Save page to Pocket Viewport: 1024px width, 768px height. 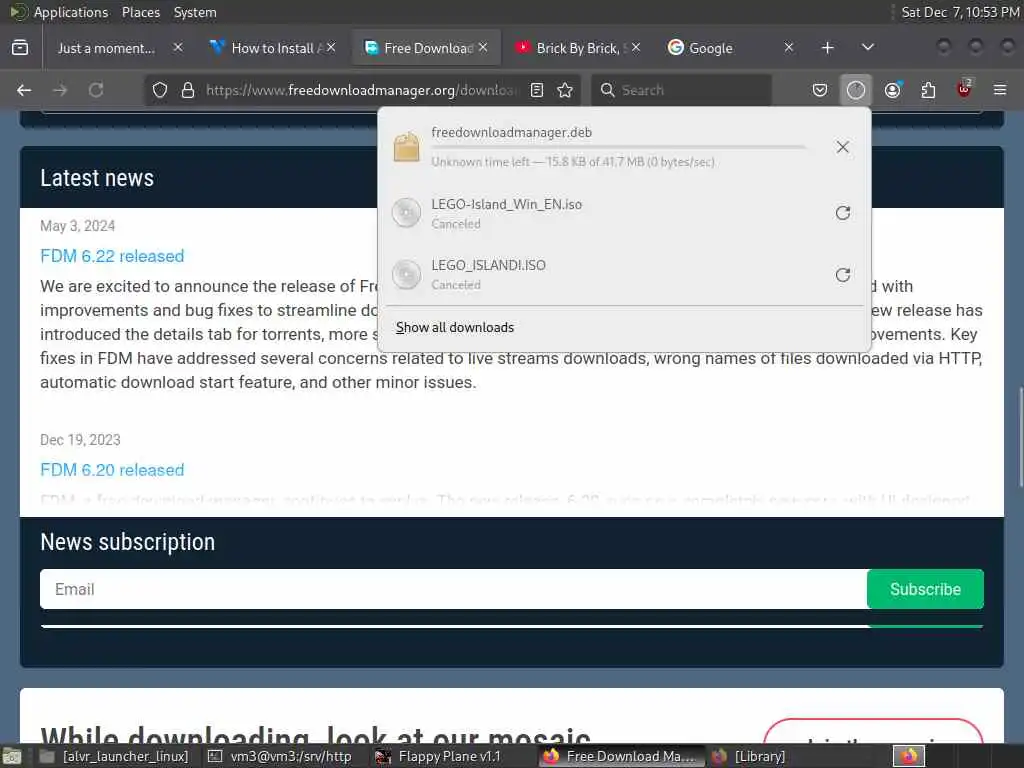click(x=820, y=90)
